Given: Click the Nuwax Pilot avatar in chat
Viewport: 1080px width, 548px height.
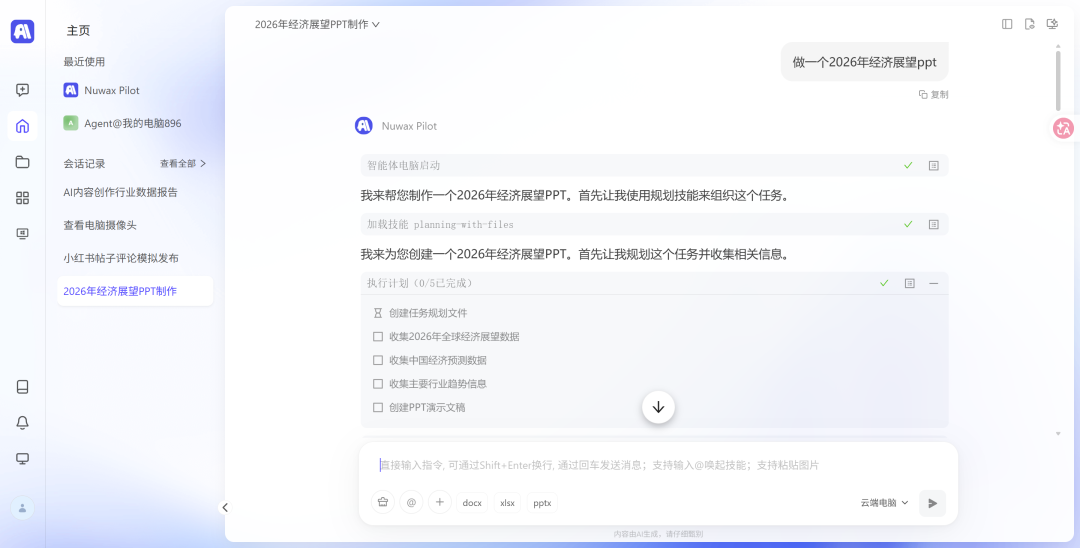Looking at the screenshot, I should click(x=364, y=126).
